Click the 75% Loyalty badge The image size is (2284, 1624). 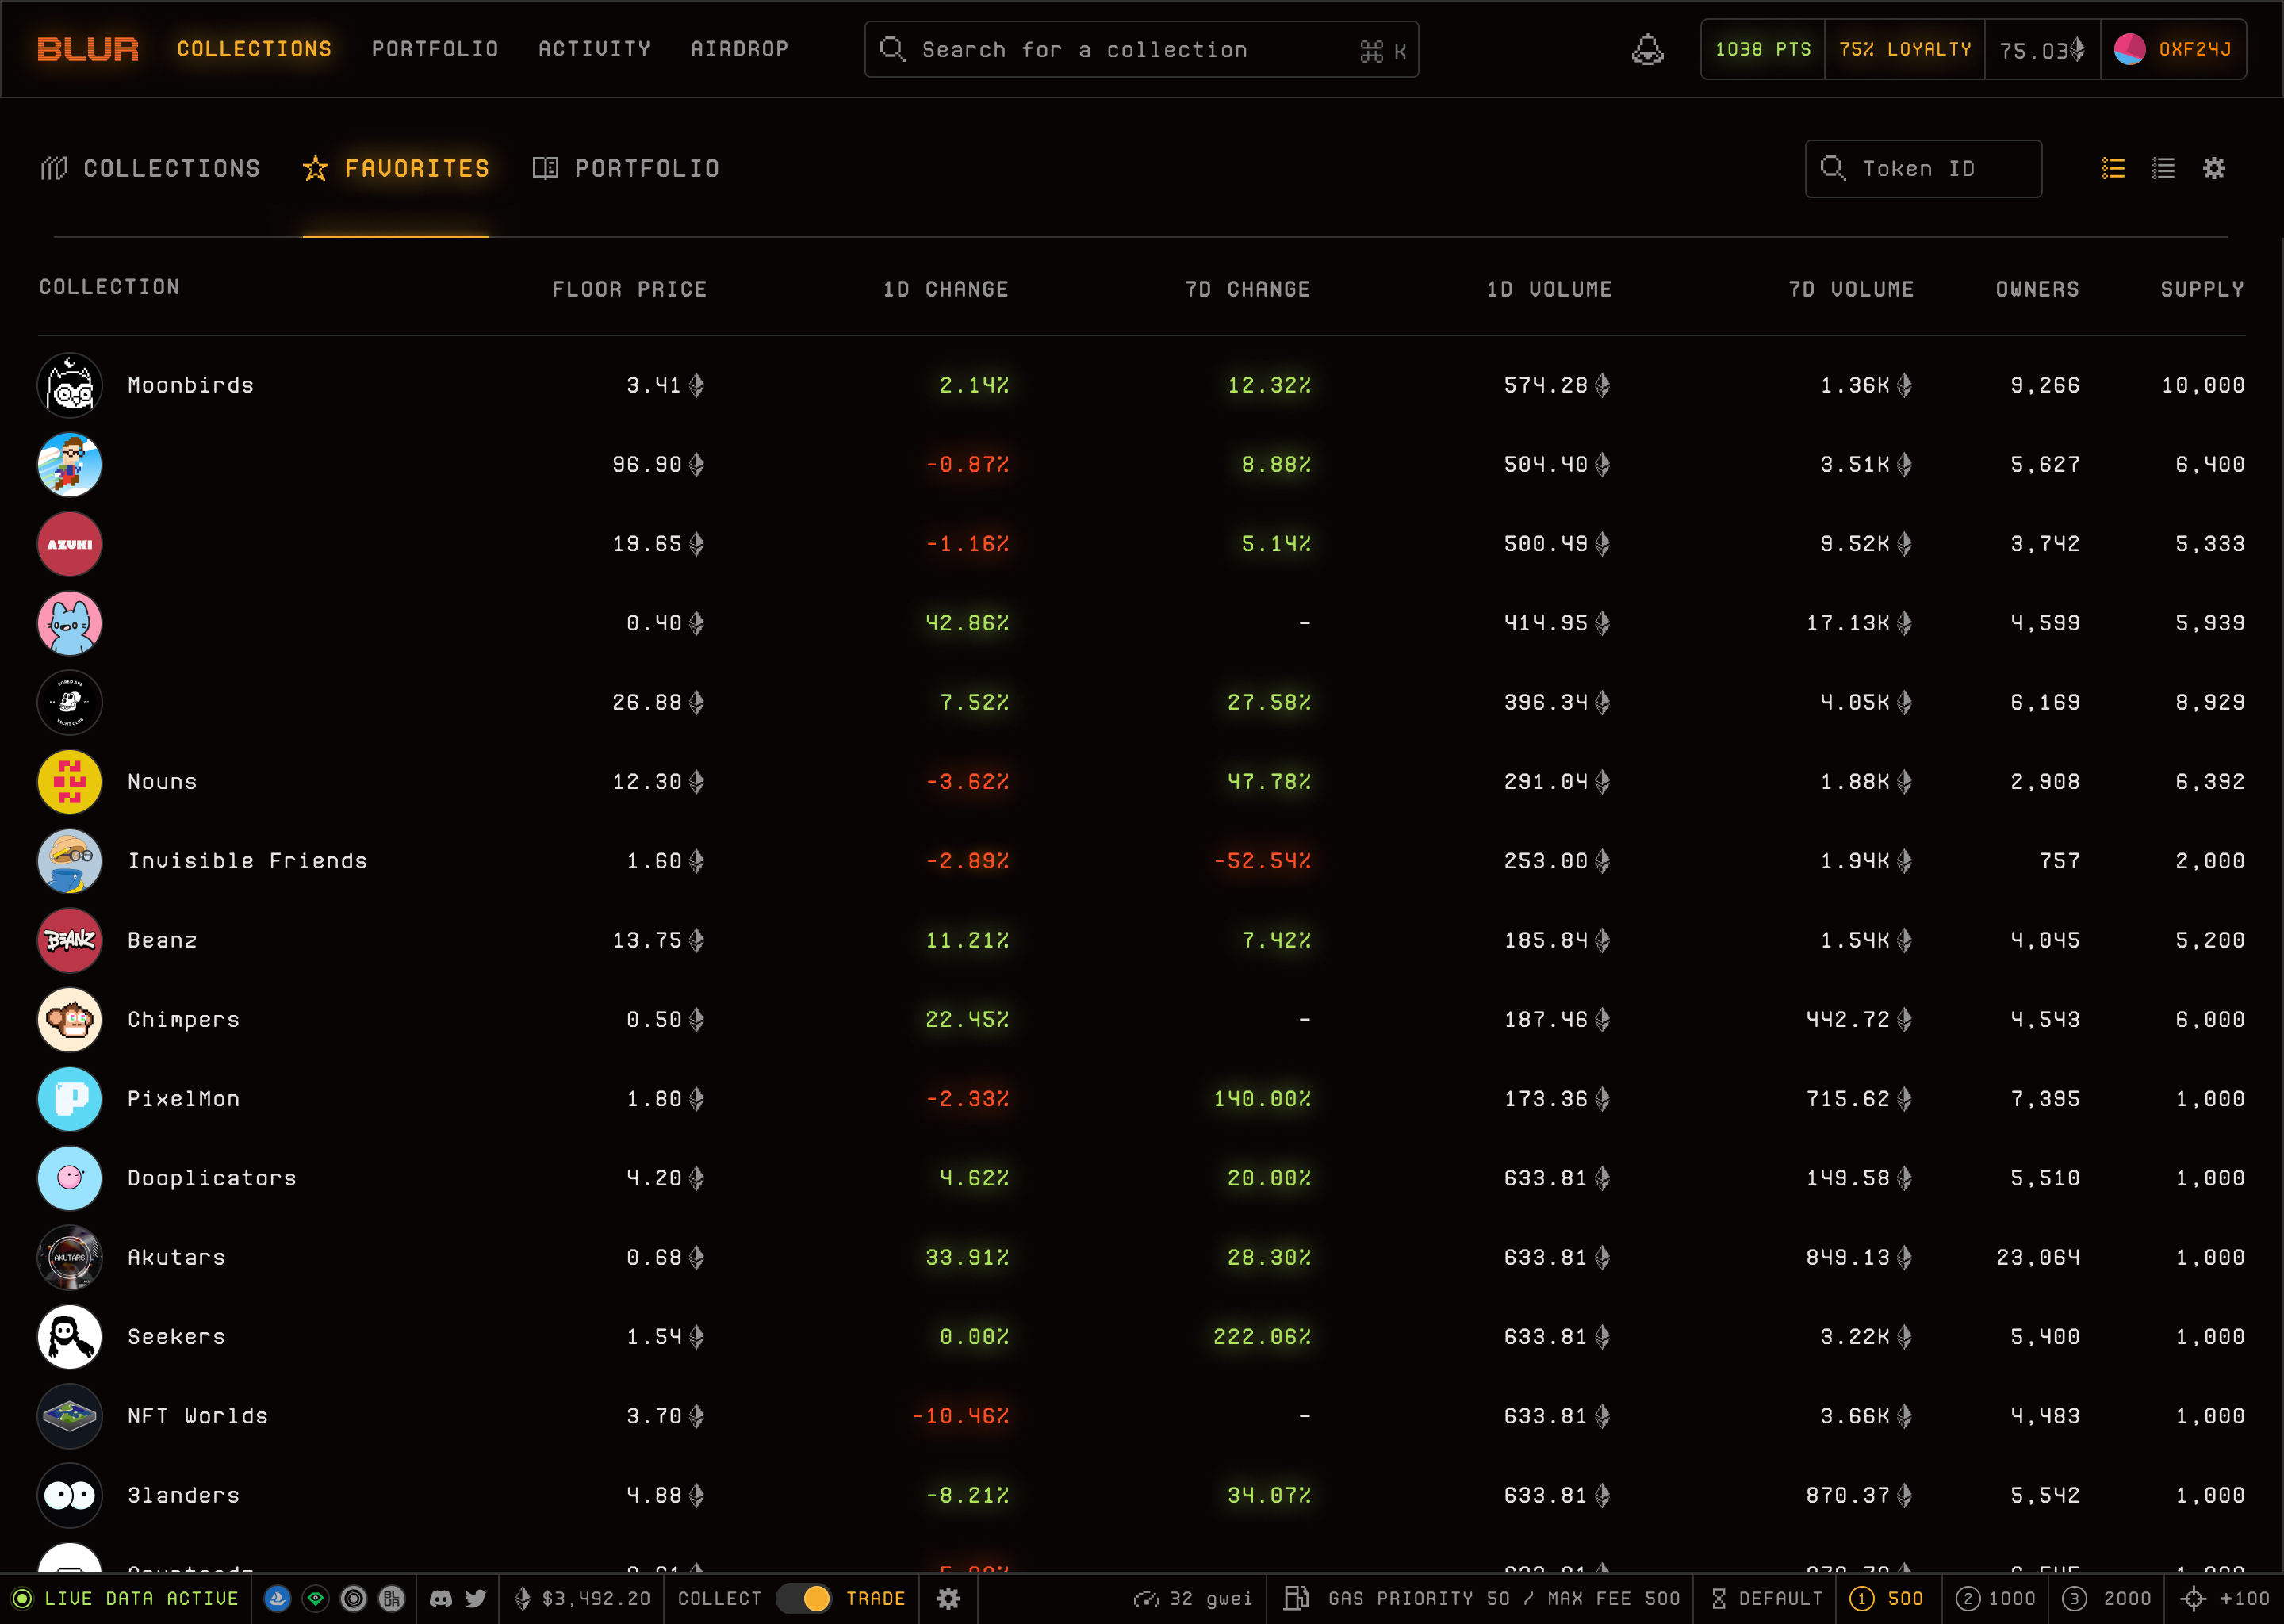[1905, 49]
